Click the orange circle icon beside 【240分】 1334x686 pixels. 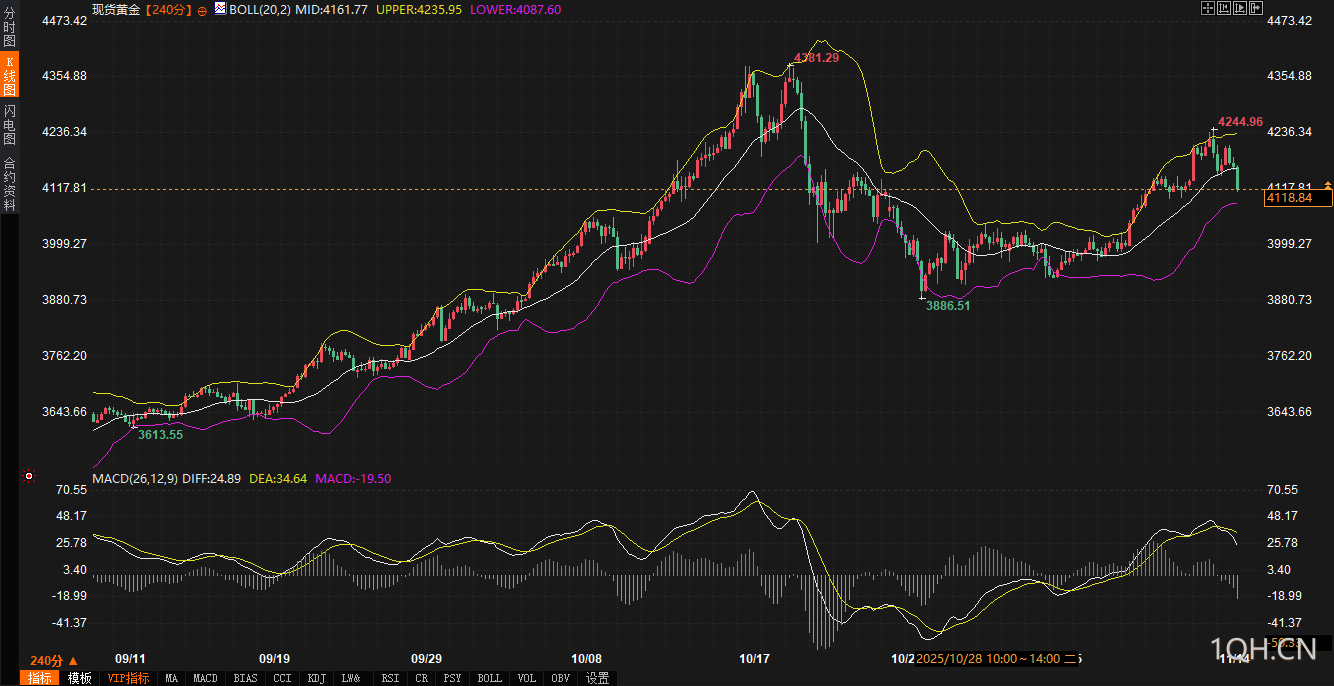(x=202, y=9)
